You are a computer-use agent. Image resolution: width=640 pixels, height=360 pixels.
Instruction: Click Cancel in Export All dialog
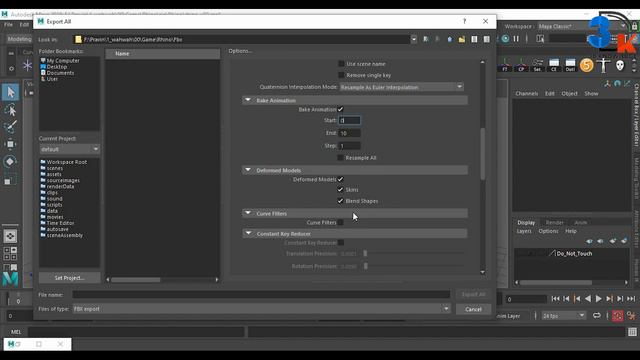click(x=473, y=309)
